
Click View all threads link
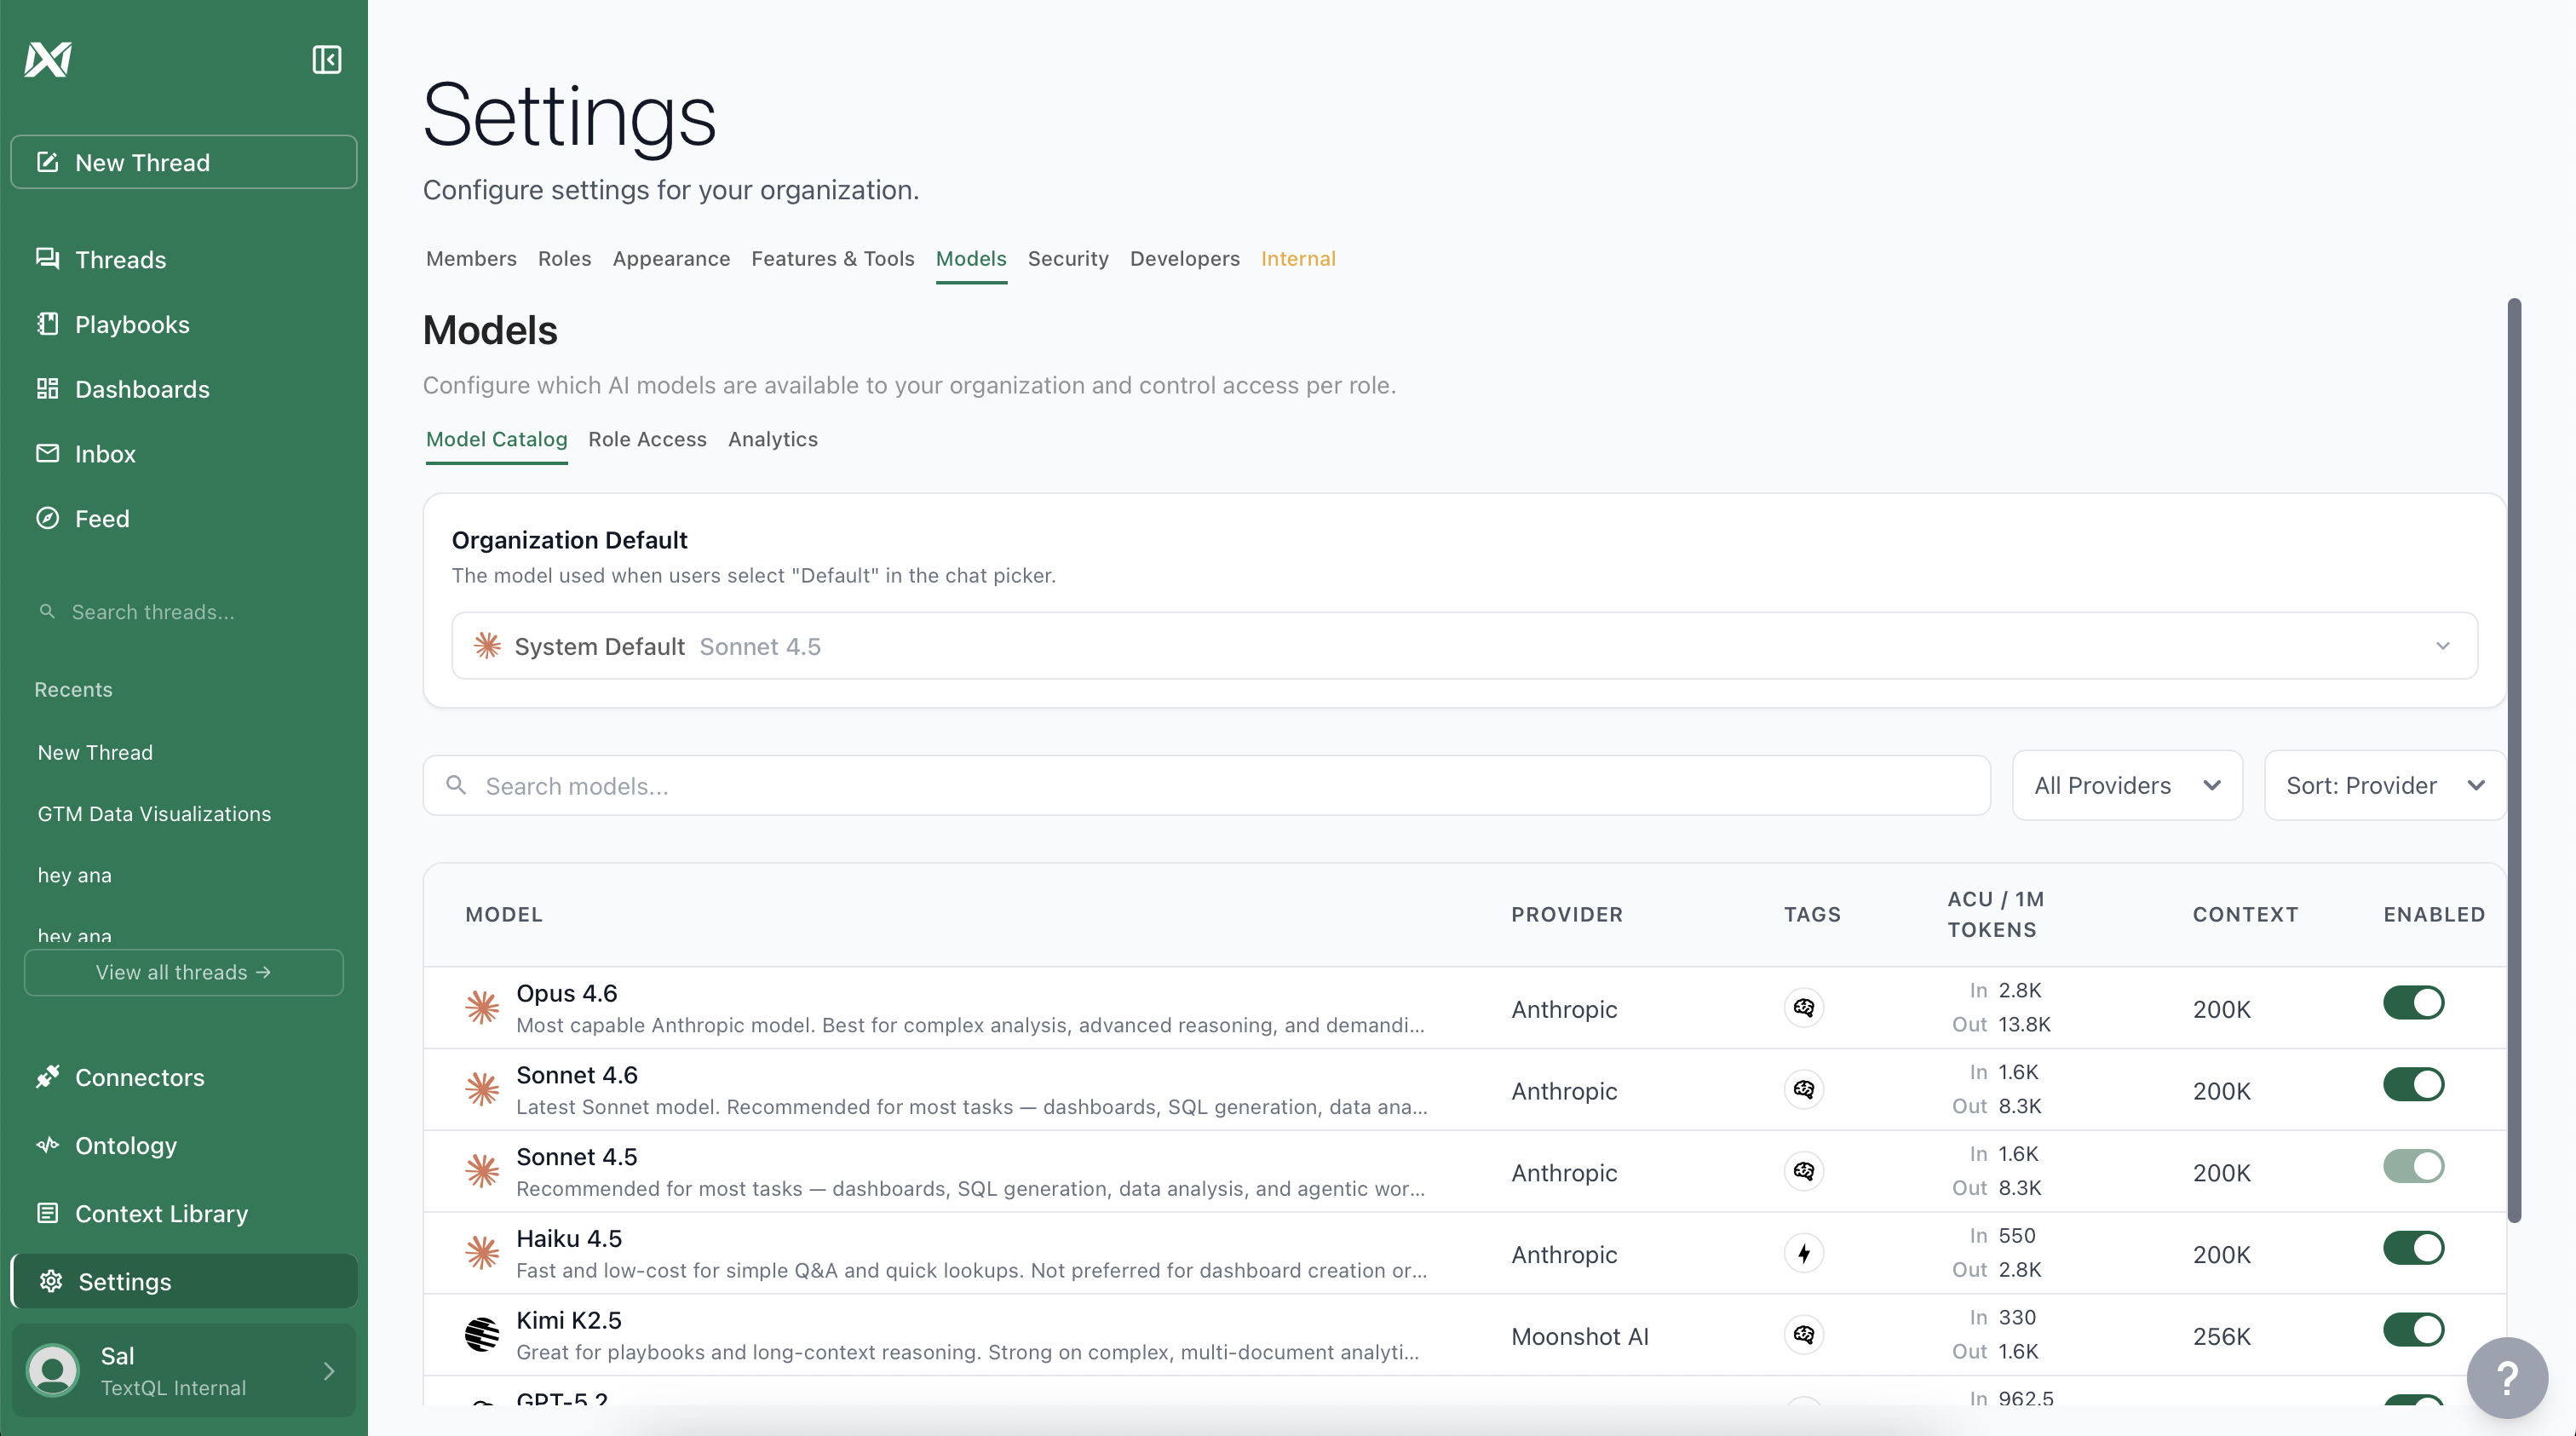[x=184, y=972]
